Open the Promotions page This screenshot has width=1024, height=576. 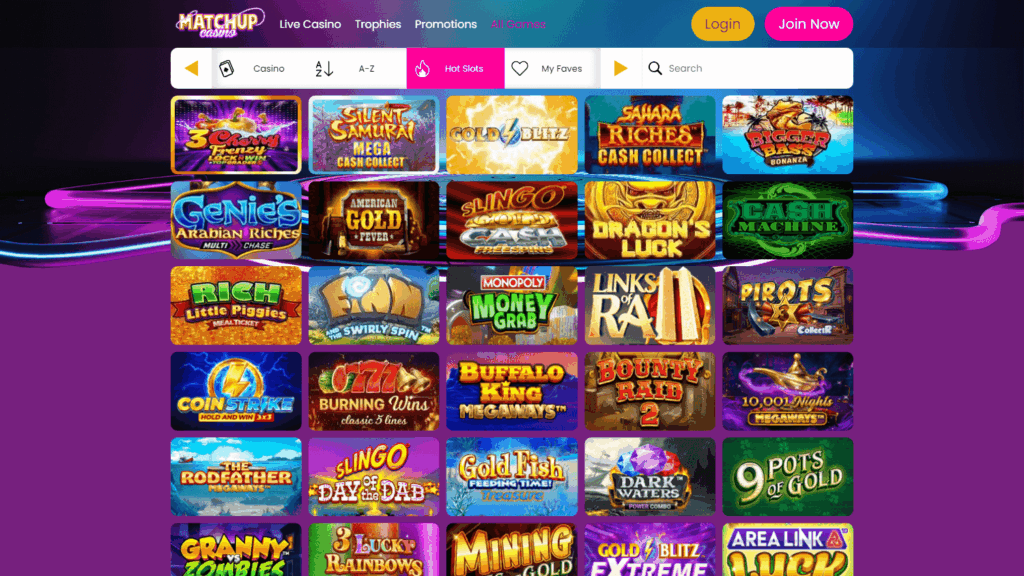pyautogui.click(x=445, y=24)
